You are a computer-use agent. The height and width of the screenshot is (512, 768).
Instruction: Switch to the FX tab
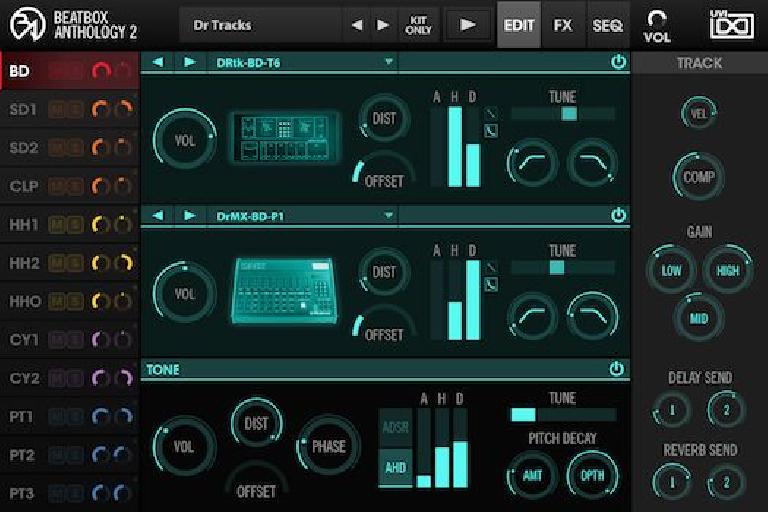[x=563, y=25]
